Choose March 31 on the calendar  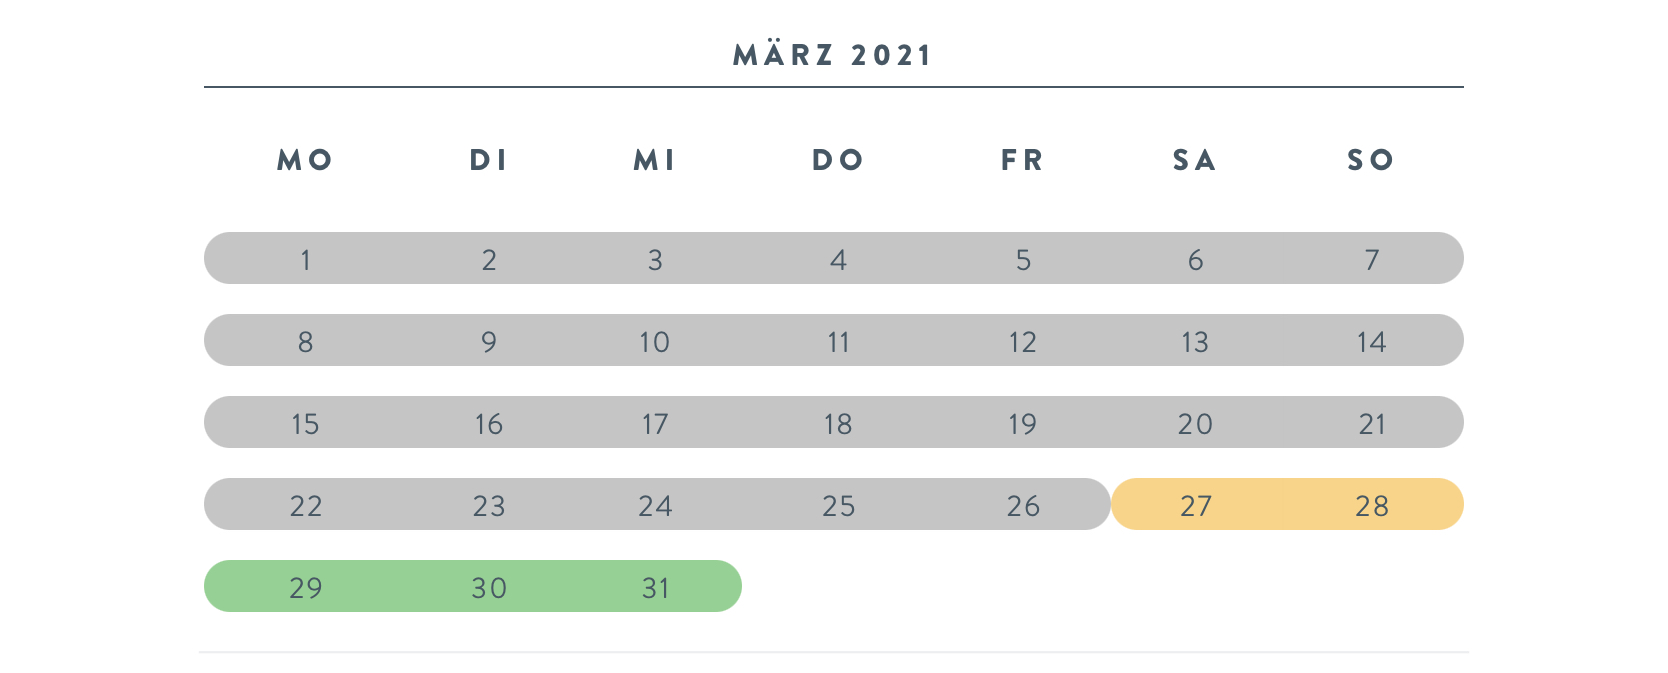coord(655,588)
